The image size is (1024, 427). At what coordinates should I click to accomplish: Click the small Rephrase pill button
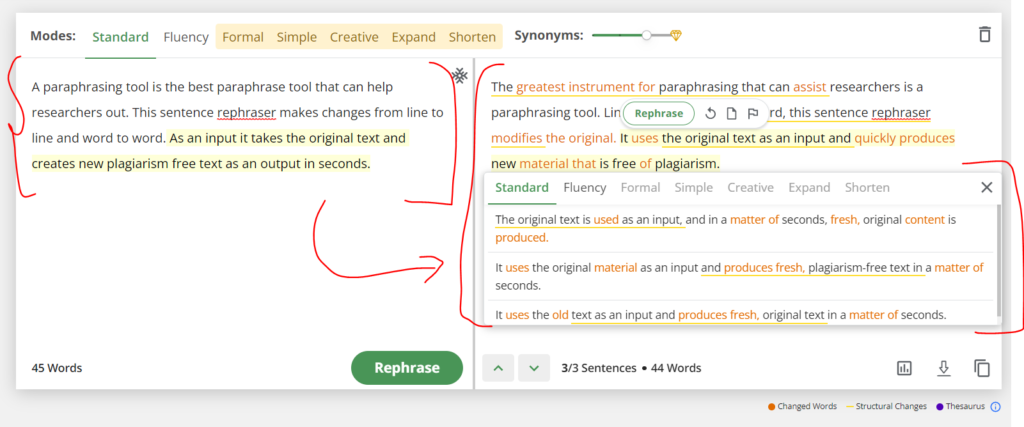(658, 114)
